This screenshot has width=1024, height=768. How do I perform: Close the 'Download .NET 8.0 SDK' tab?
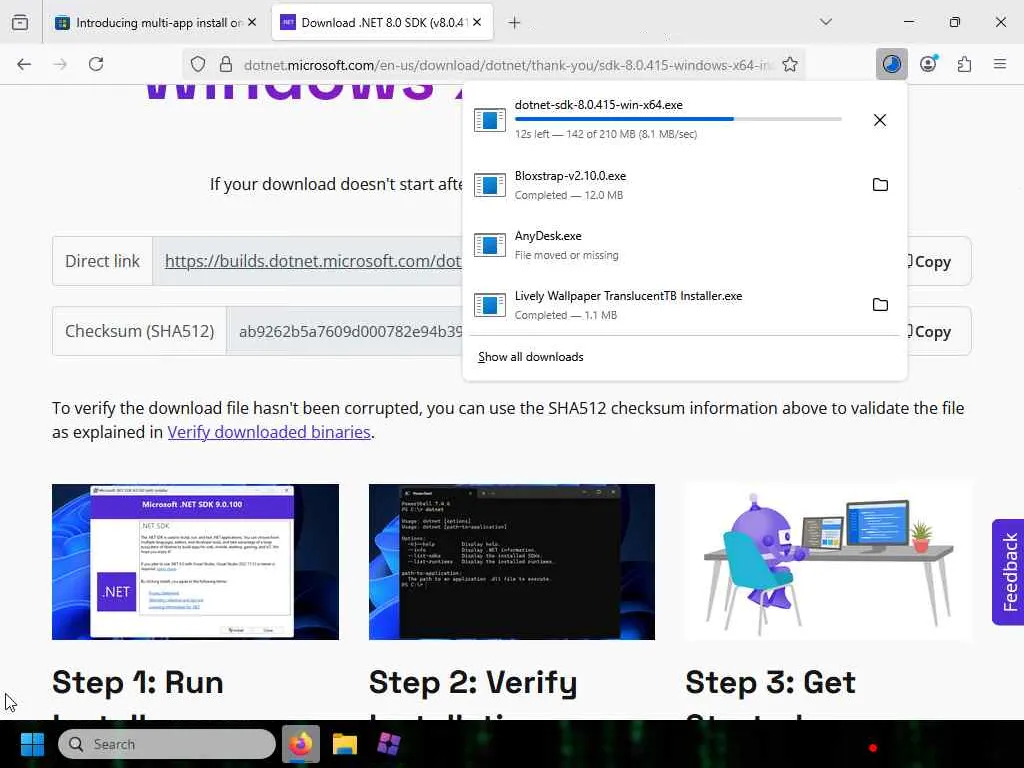477,22
